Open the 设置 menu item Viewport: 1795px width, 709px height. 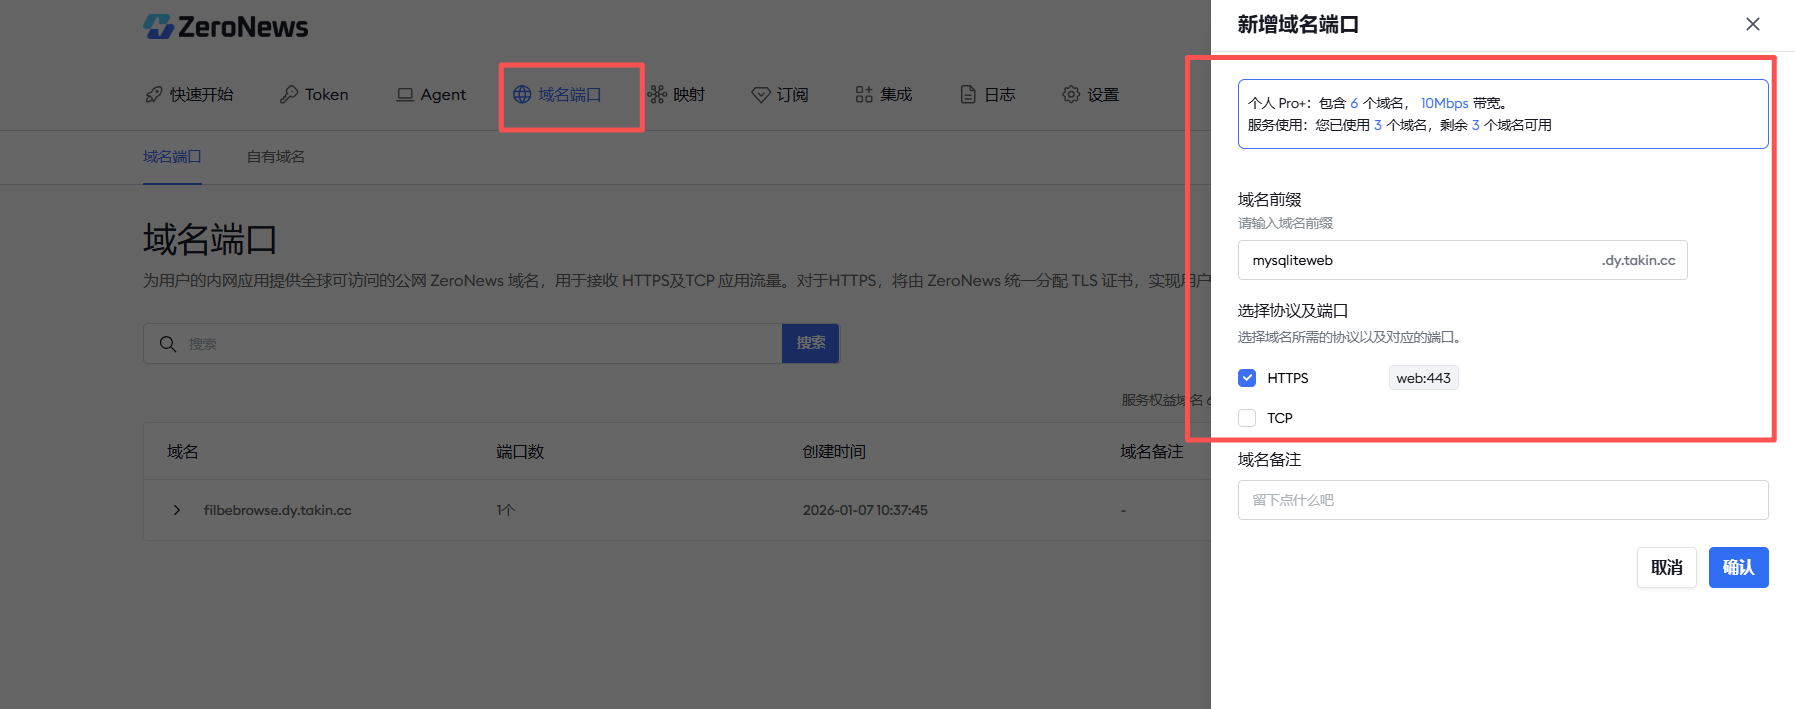click(x=1091, y=94)
